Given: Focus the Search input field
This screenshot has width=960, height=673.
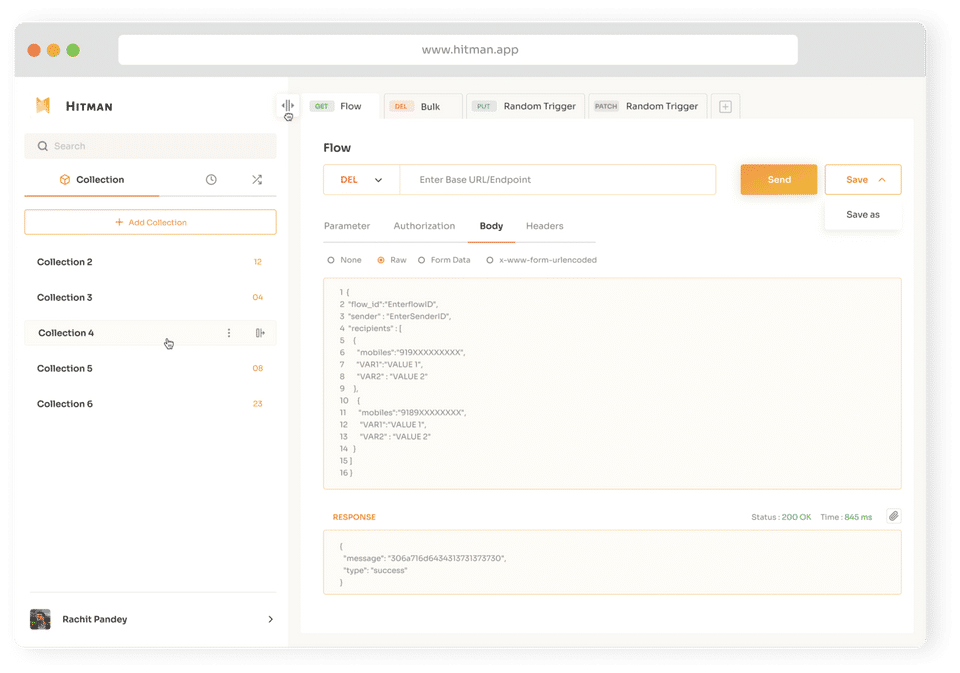Looking at the screenshot, I should [151, 146].
